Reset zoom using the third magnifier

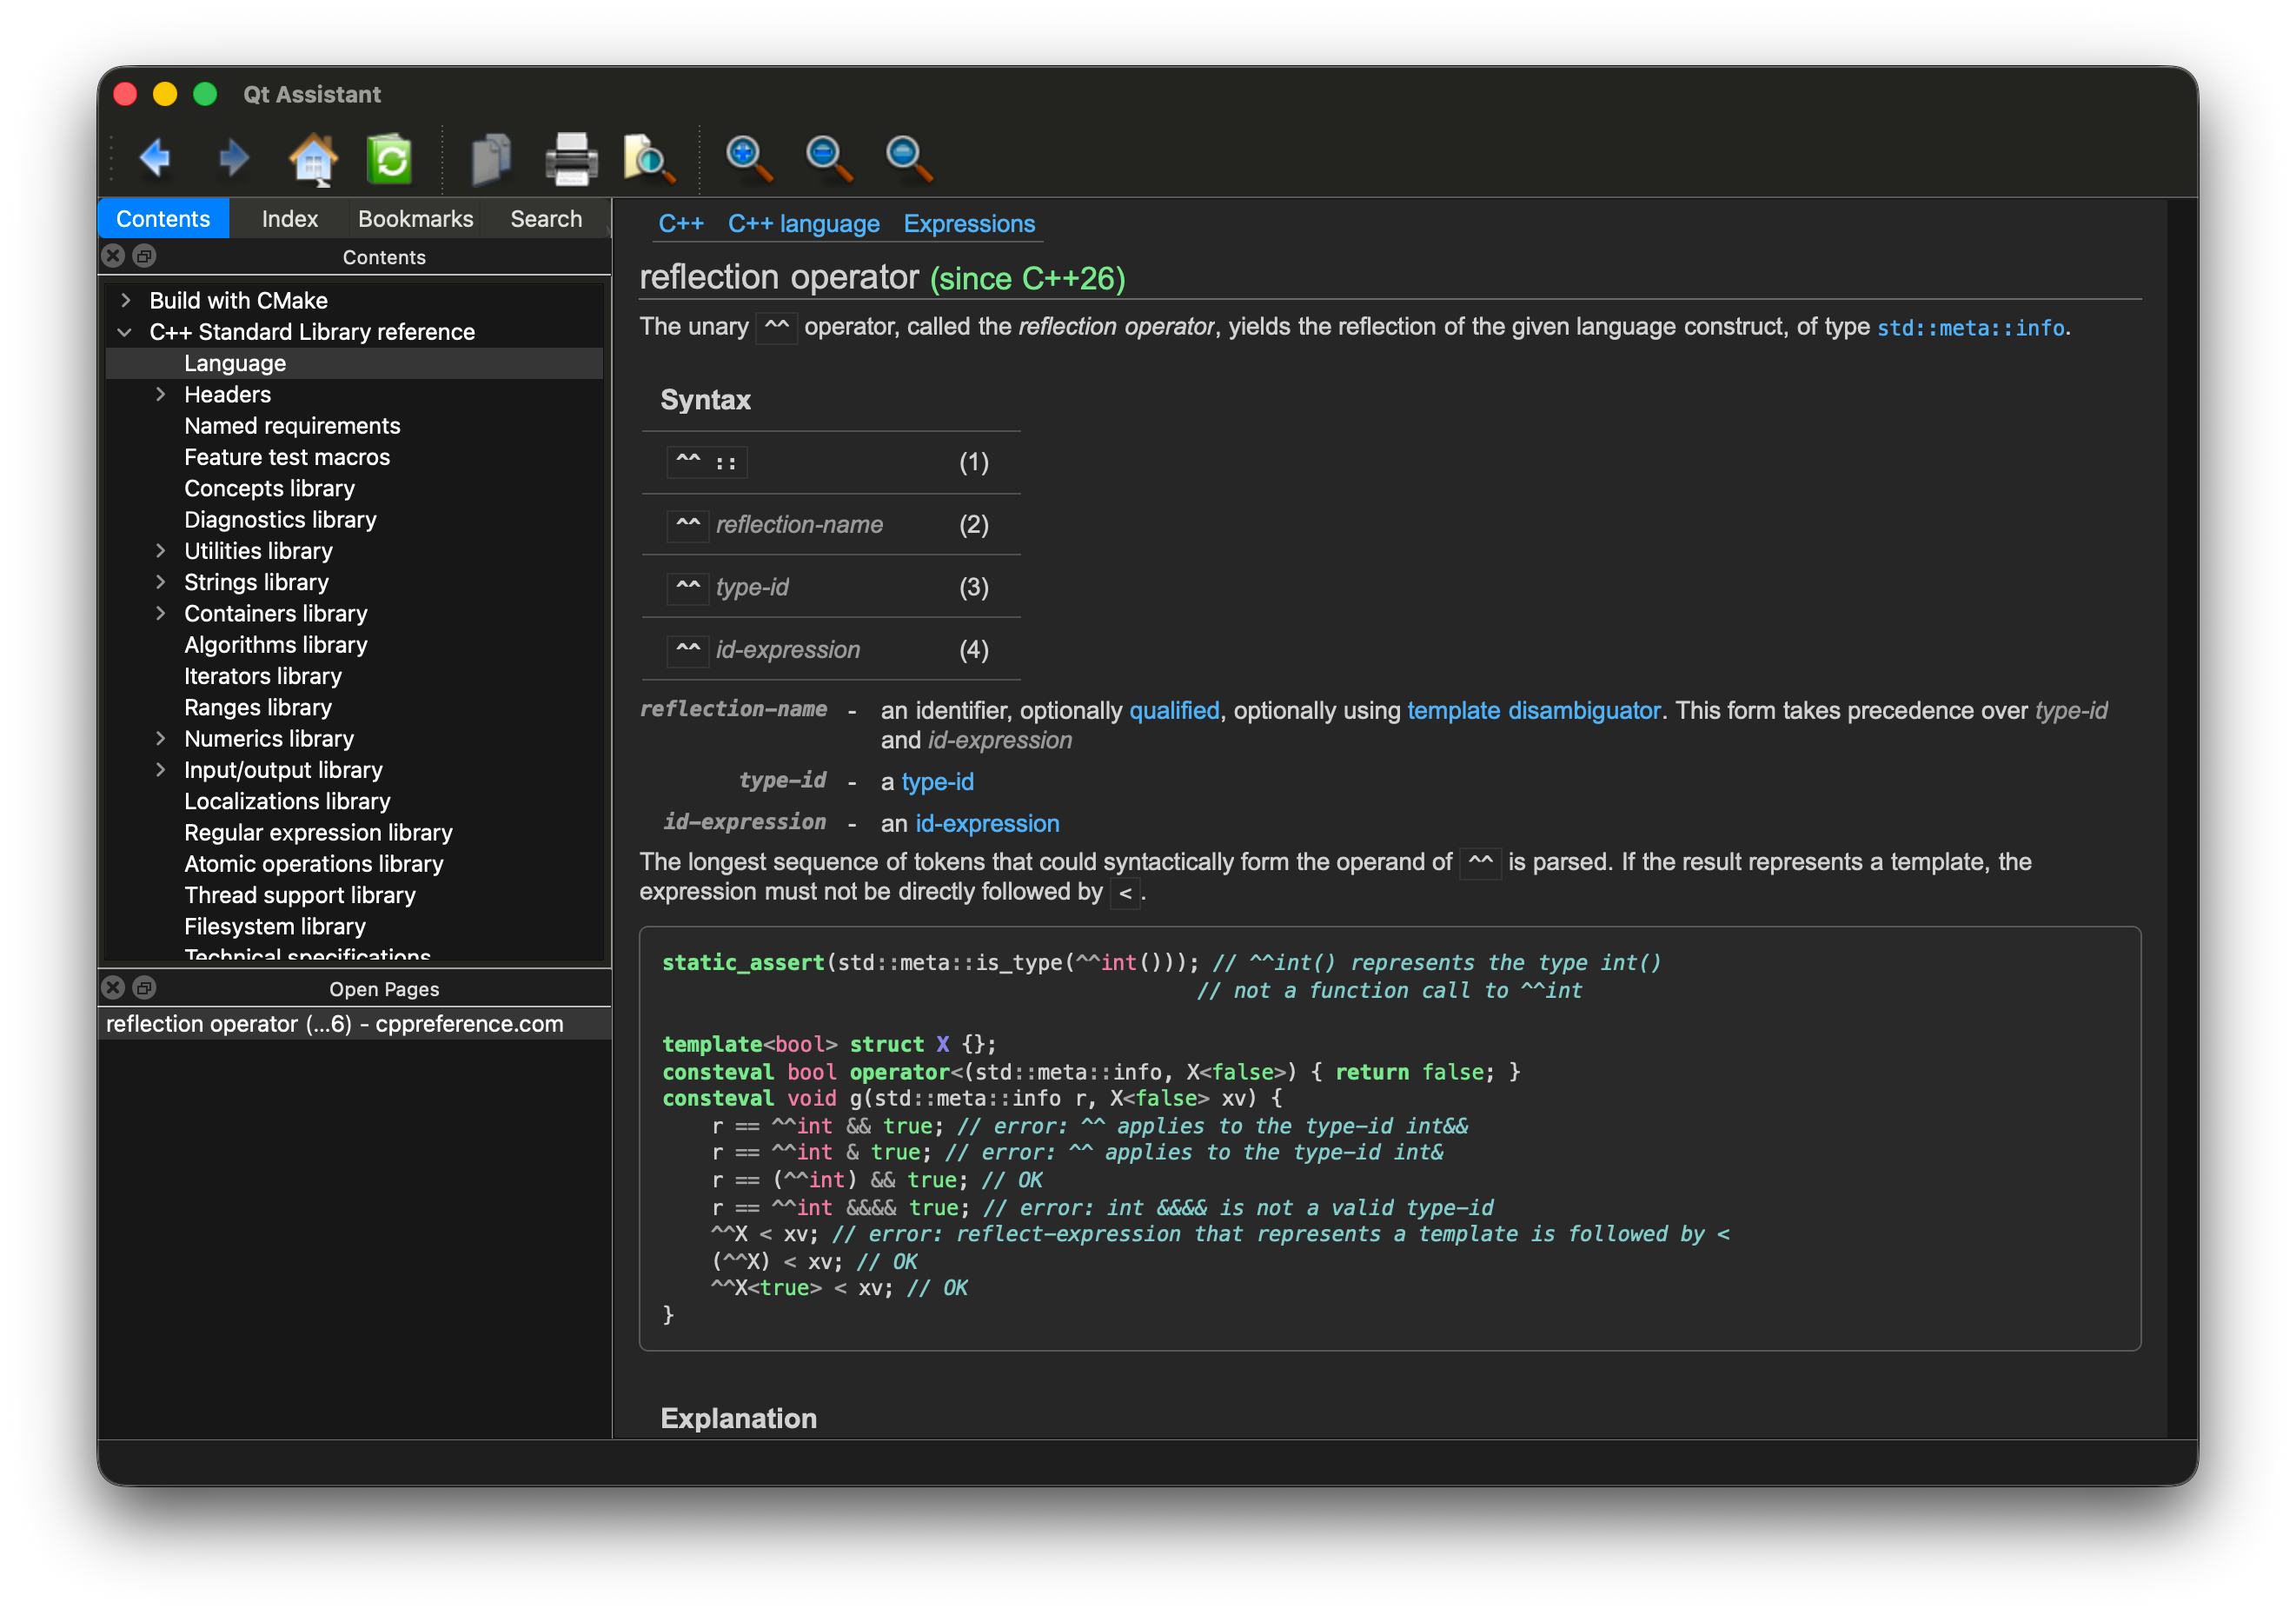coord(909,158)
